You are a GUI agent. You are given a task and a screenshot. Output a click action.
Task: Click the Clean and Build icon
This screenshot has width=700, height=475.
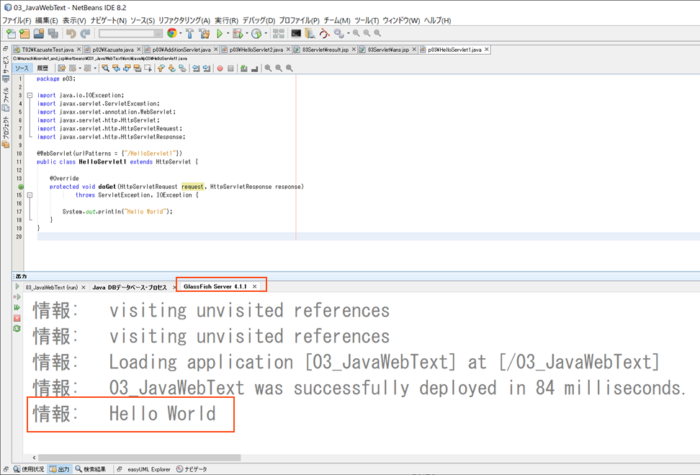click(204, 33)
